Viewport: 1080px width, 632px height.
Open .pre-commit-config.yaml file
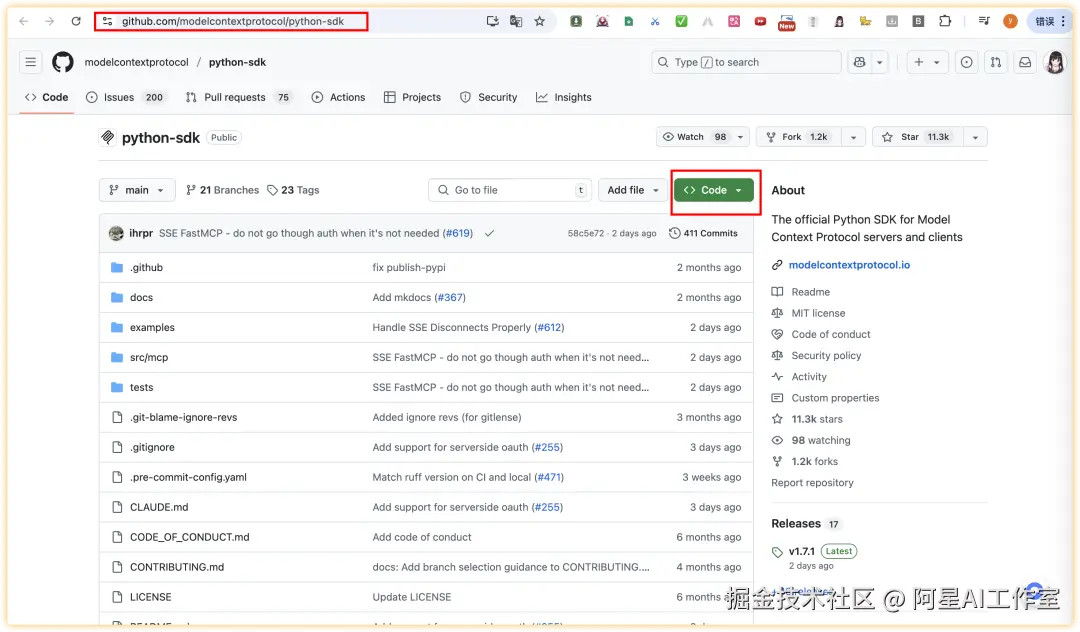(188, 477)
